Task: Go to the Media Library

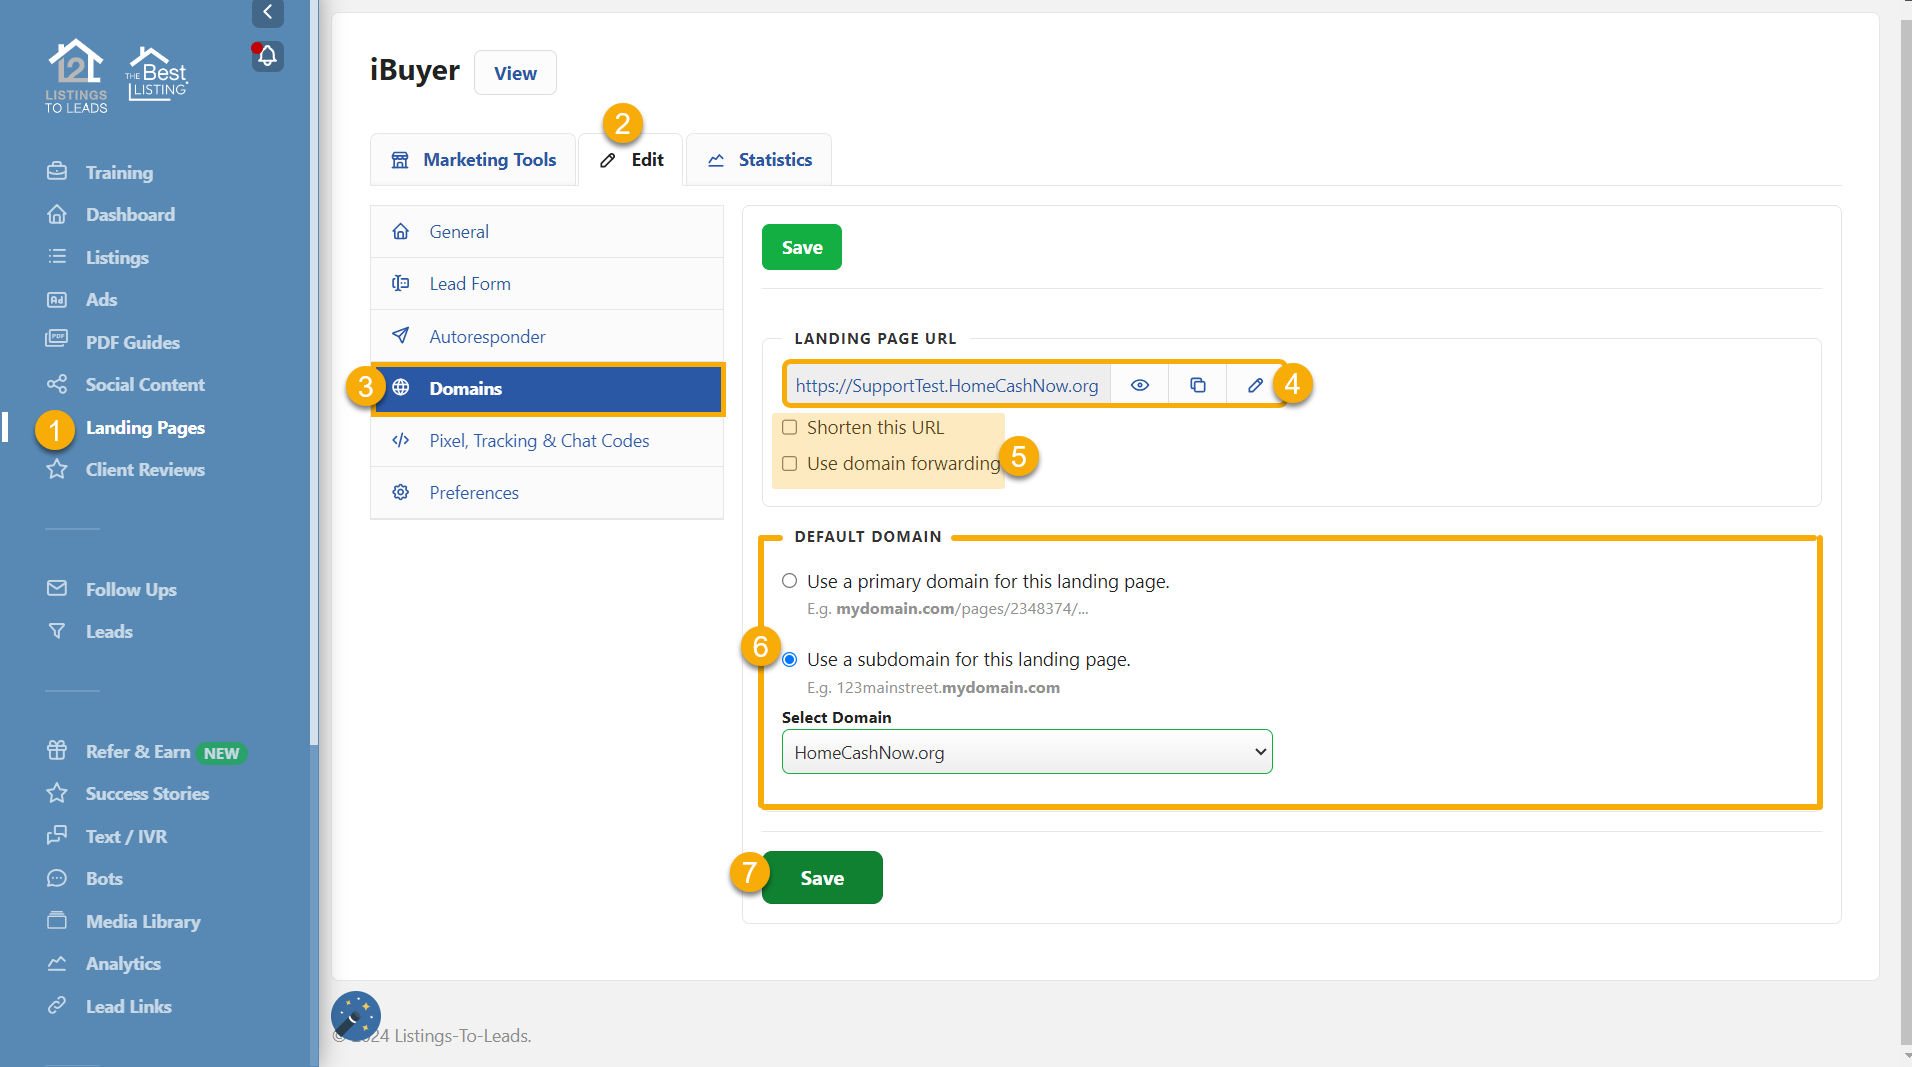Action: [x=143, y=921]
